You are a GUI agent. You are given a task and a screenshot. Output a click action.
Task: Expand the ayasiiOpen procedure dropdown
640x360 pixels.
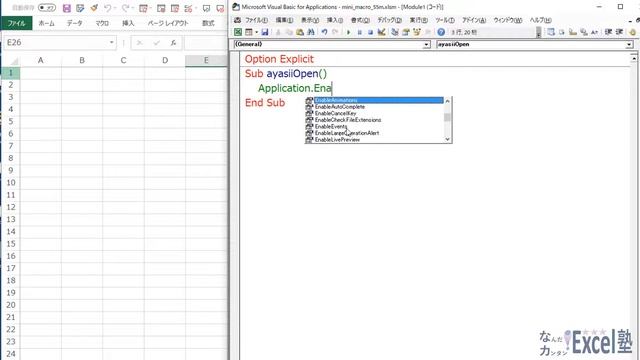click(629, 44)
